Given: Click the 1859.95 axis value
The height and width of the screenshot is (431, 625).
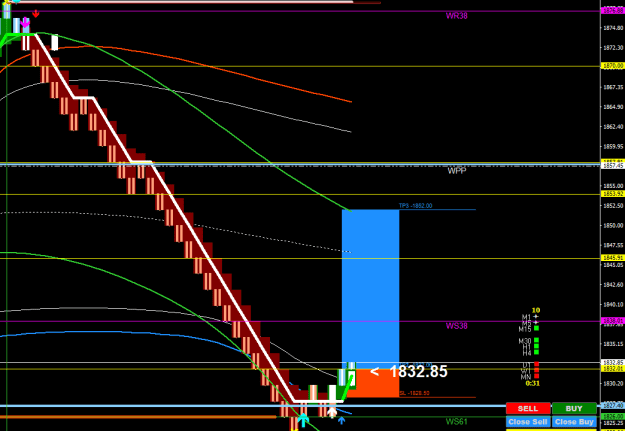Looking at the screenshot, I should coord(613,146).
